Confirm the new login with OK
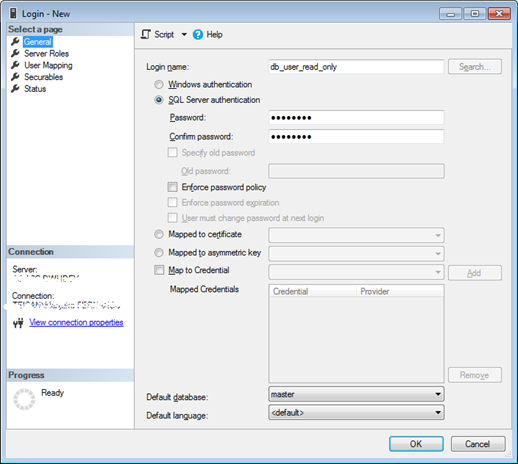The width and height of the screenshot is (518, 464). [x=416, y=444]
